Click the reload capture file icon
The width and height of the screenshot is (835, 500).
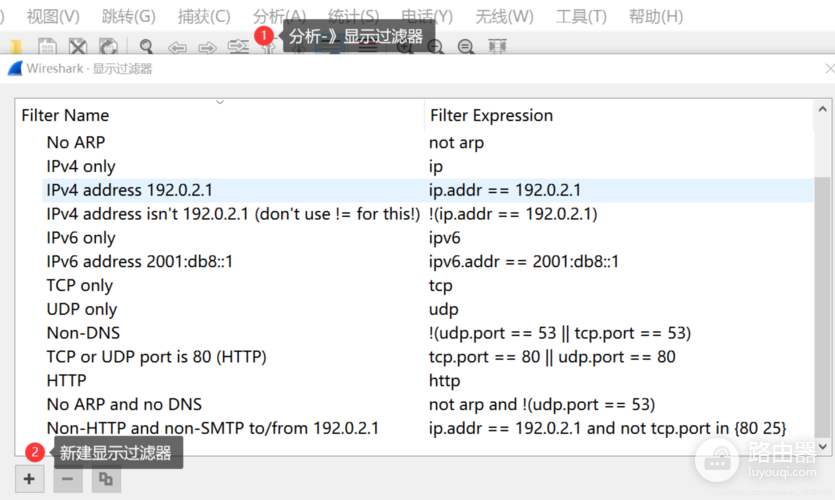pyautogui.click(x=108, y=47)
